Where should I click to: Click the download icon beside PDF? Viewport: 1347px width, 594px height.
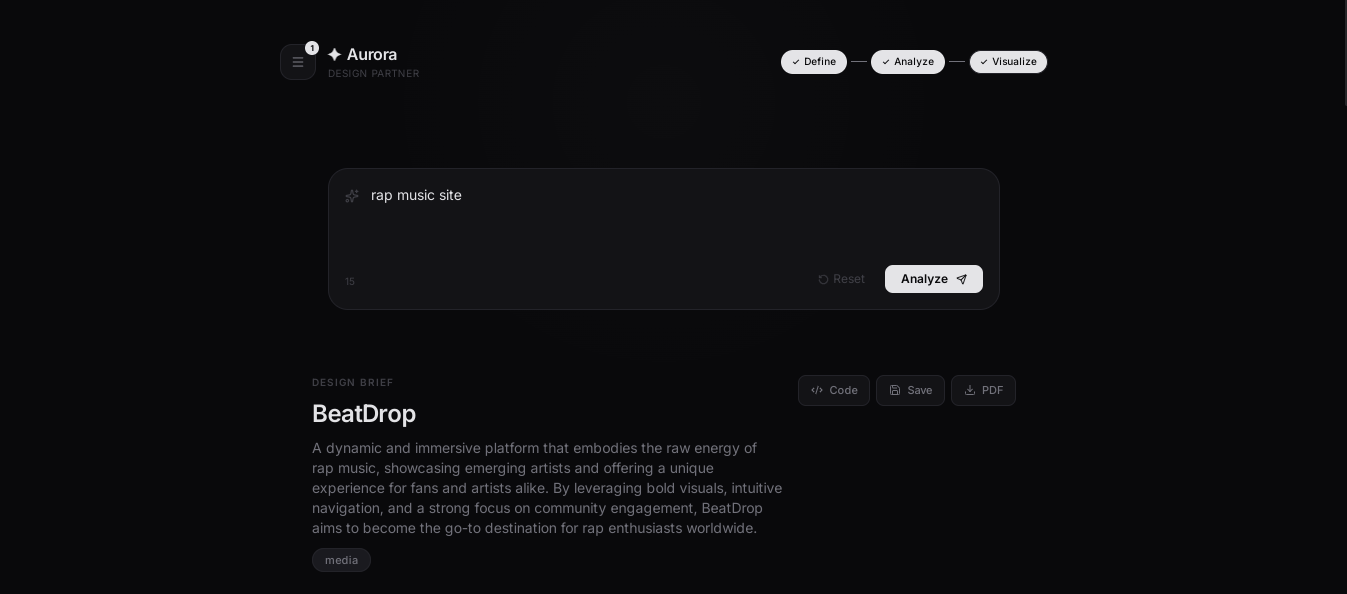(970, 391)
